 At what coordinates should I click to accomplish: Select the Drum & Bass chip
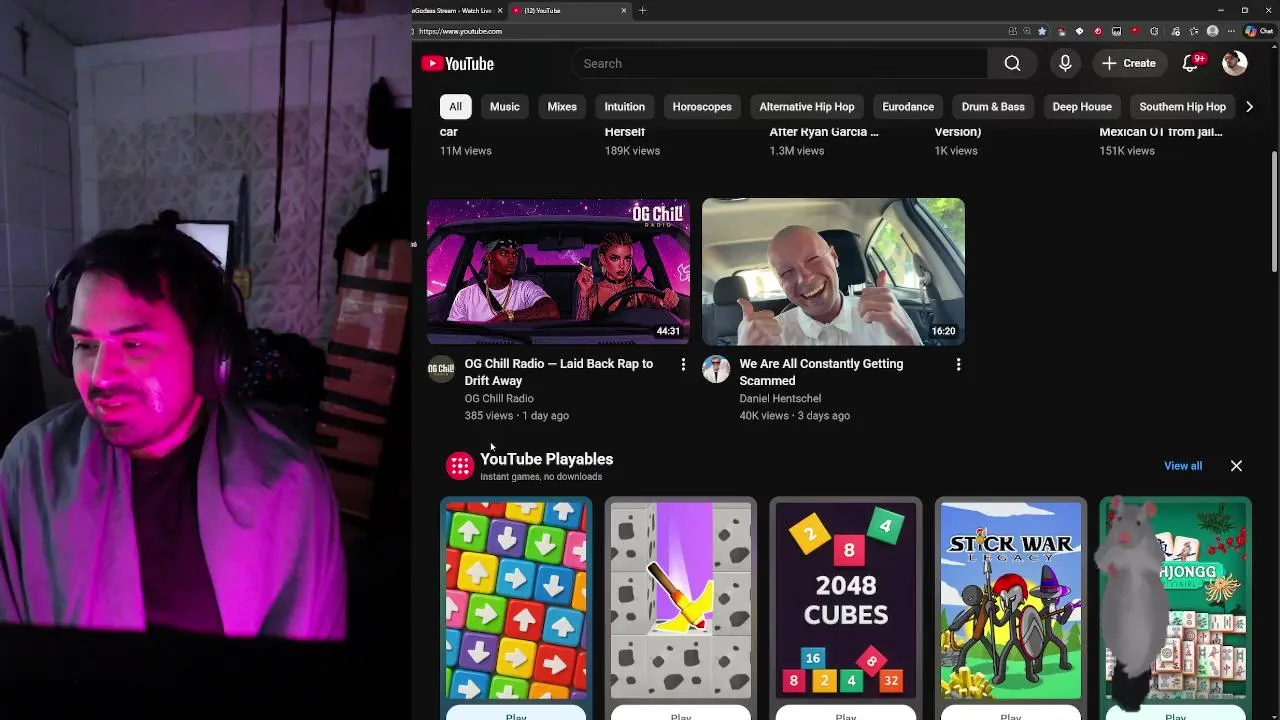coord(993,107)
